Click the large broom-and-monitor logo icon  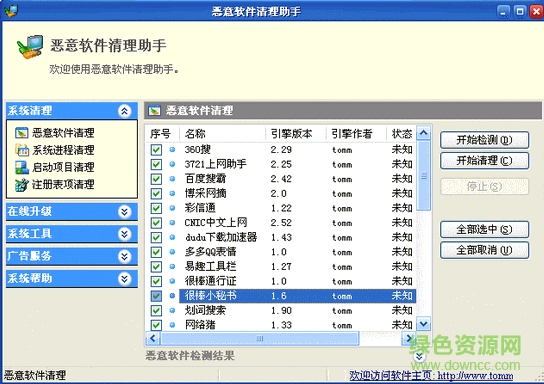(x=30, y=47)
